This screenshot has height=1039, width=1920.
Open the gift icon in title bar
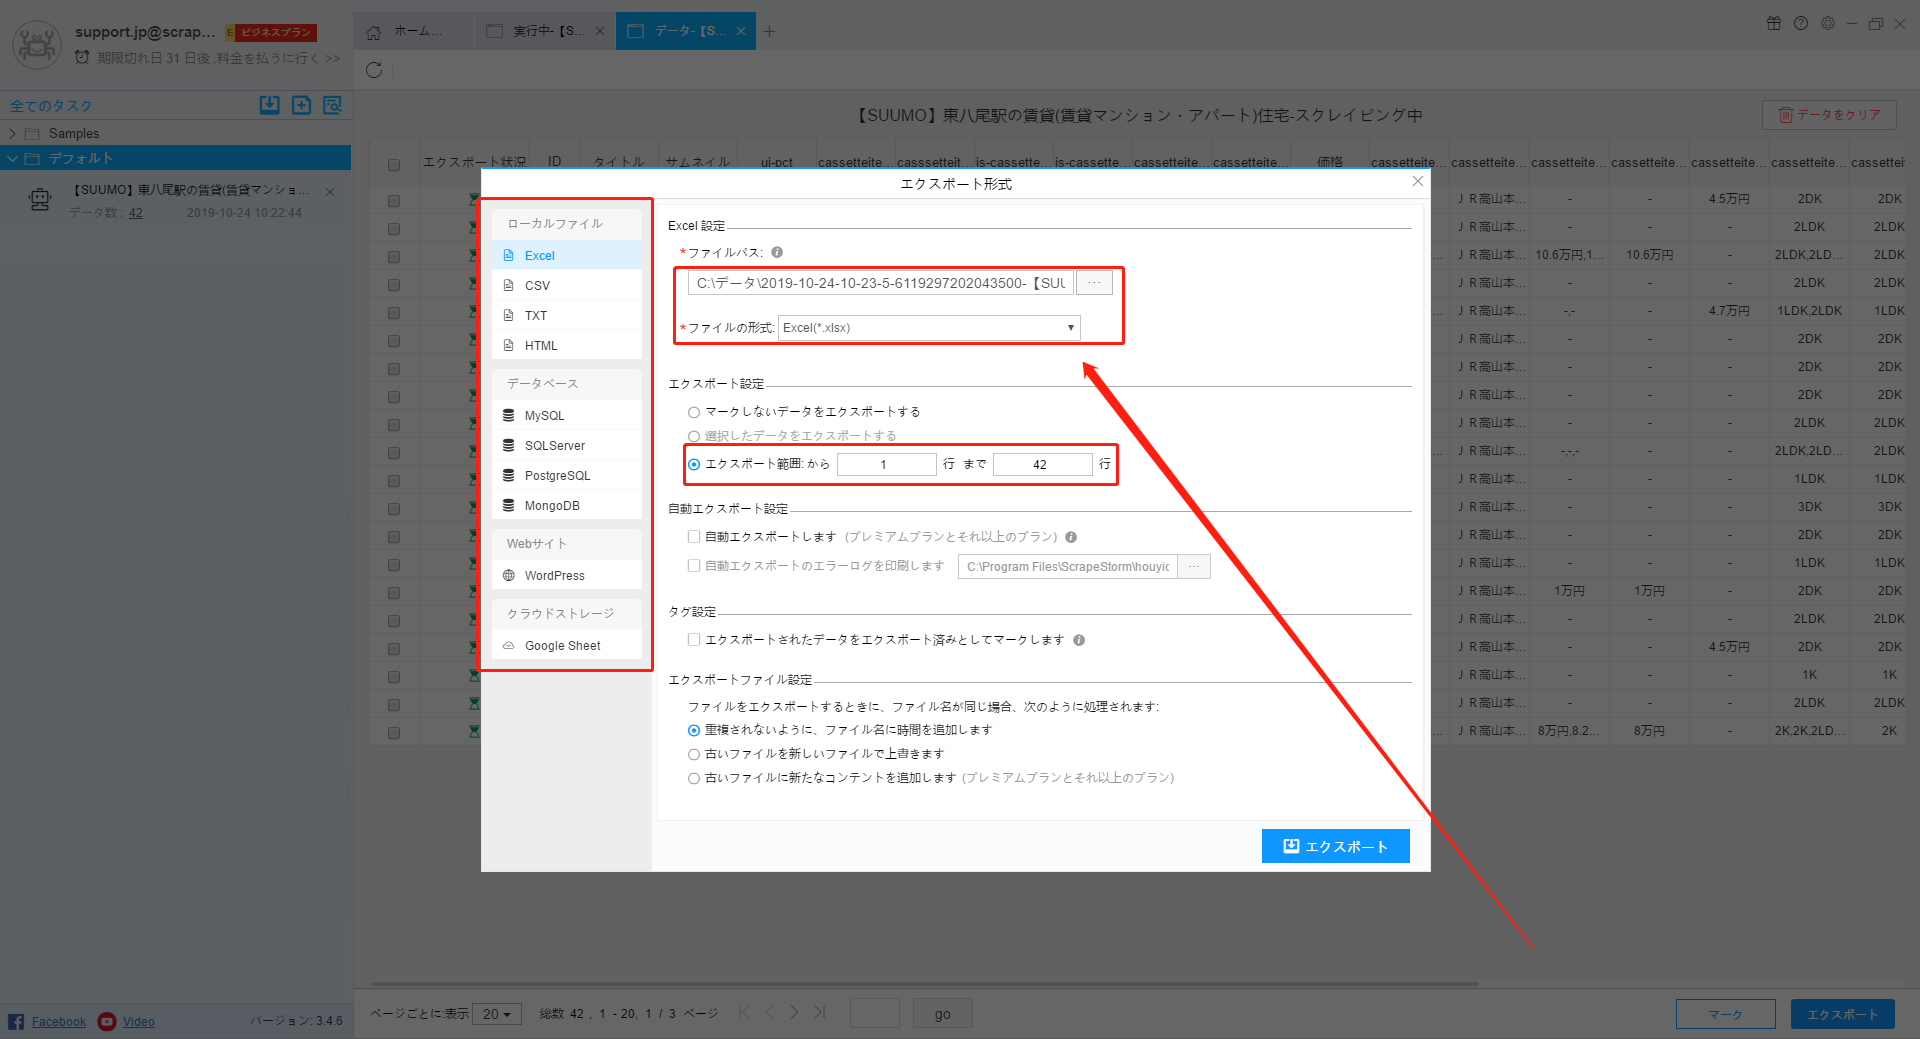(1774, 23)
